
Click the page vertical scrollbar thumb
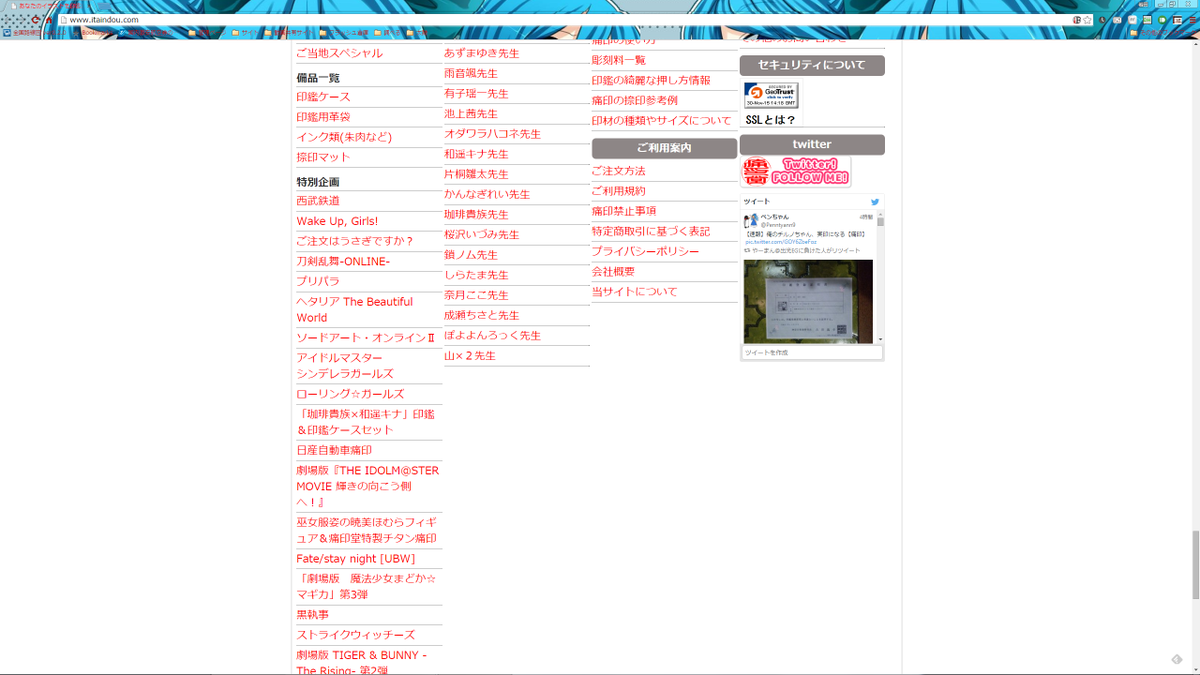point(1194,563)
